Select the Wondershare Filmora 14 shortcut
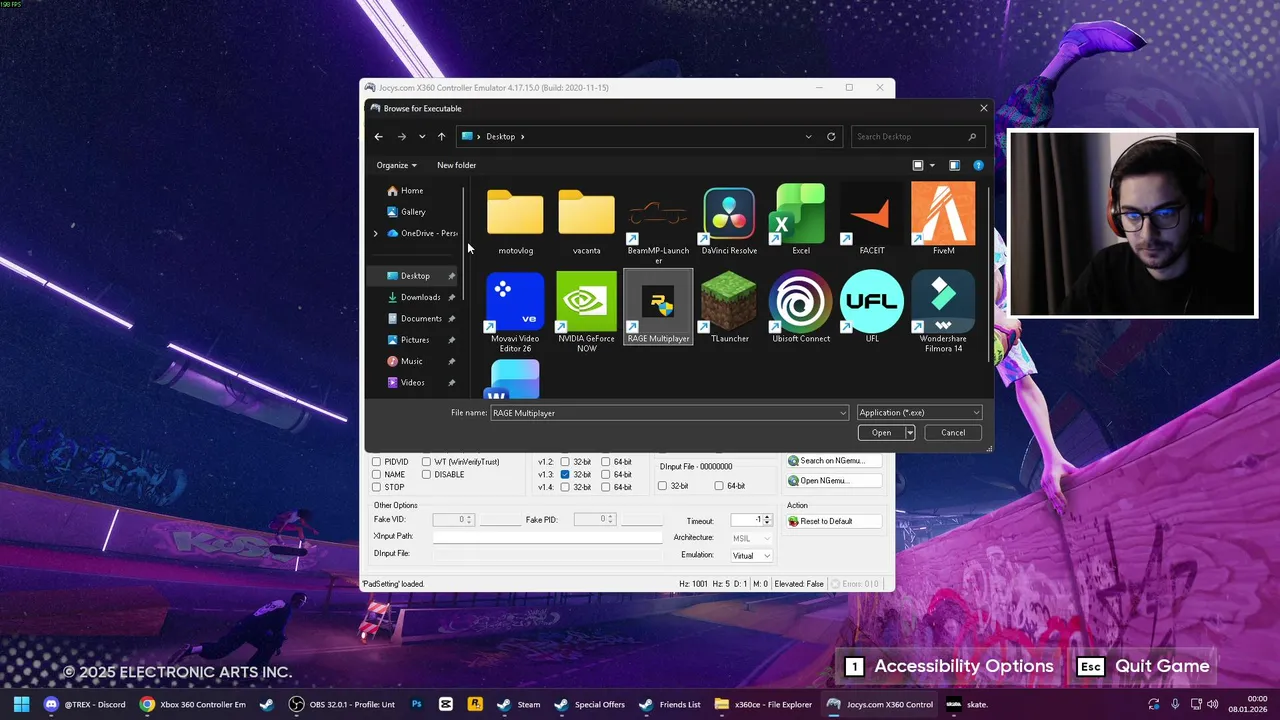1280x720 pixels. [x=943, y=312]
